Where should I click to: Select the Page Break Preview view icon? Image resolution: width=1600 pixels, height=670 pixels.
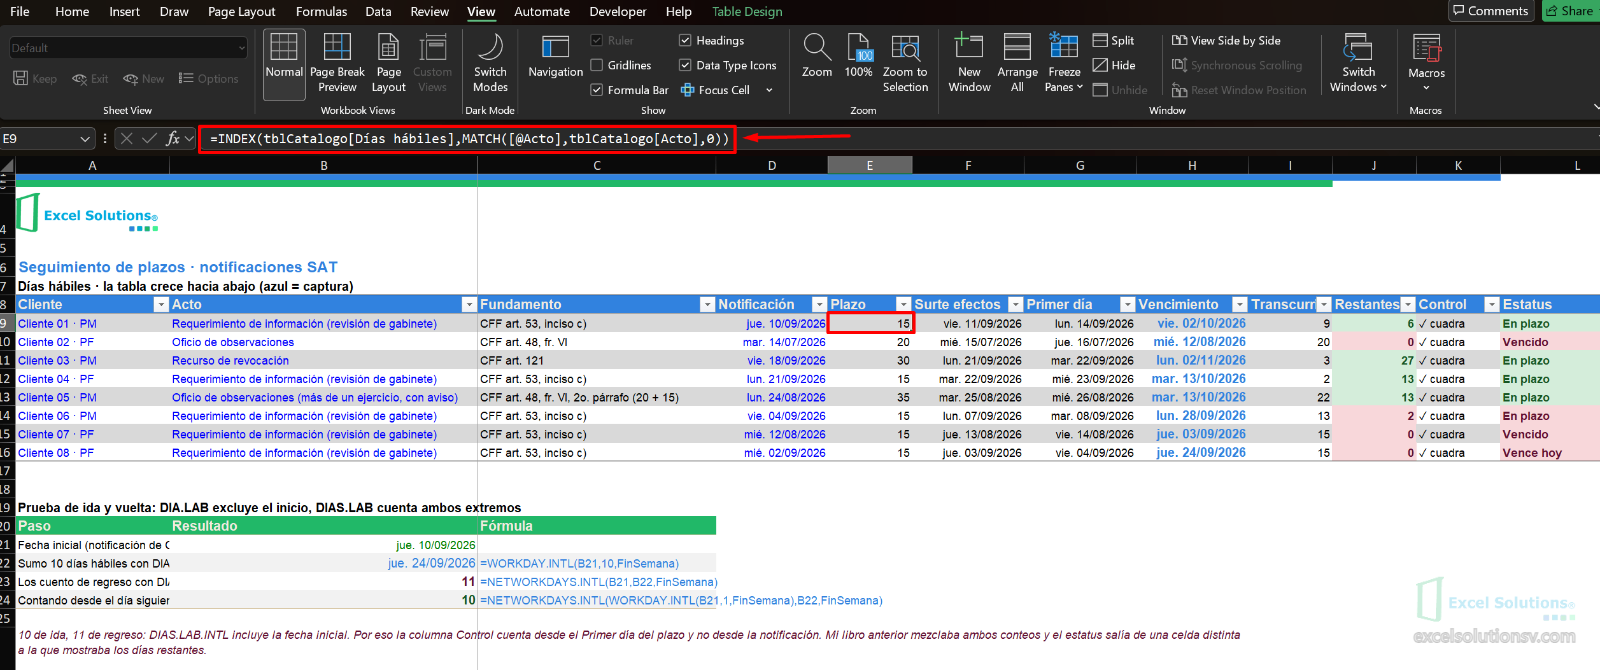point(337,47)
